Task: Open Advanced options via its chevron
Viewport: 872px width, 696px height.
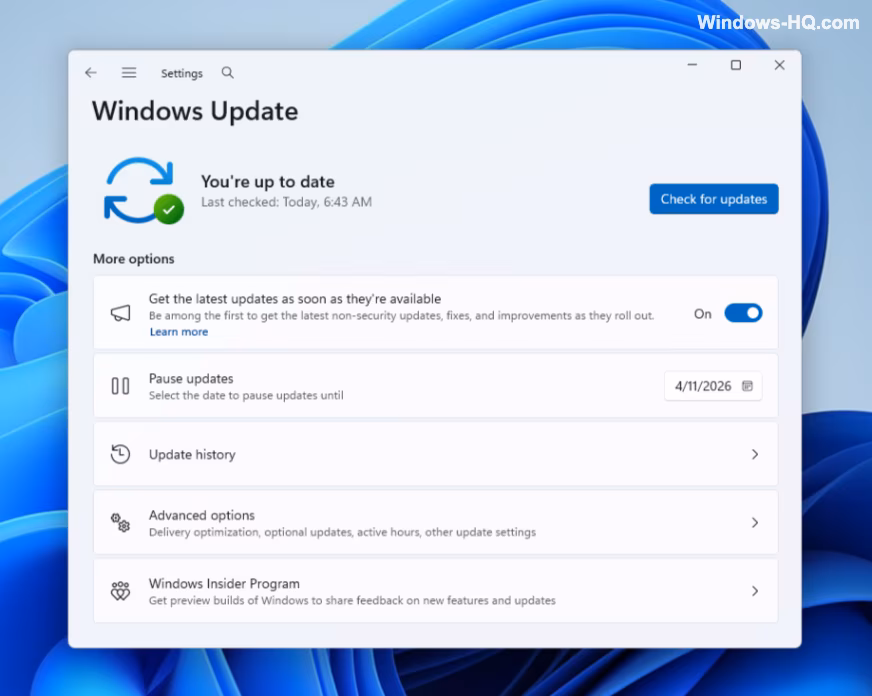Action: (755, 523)
